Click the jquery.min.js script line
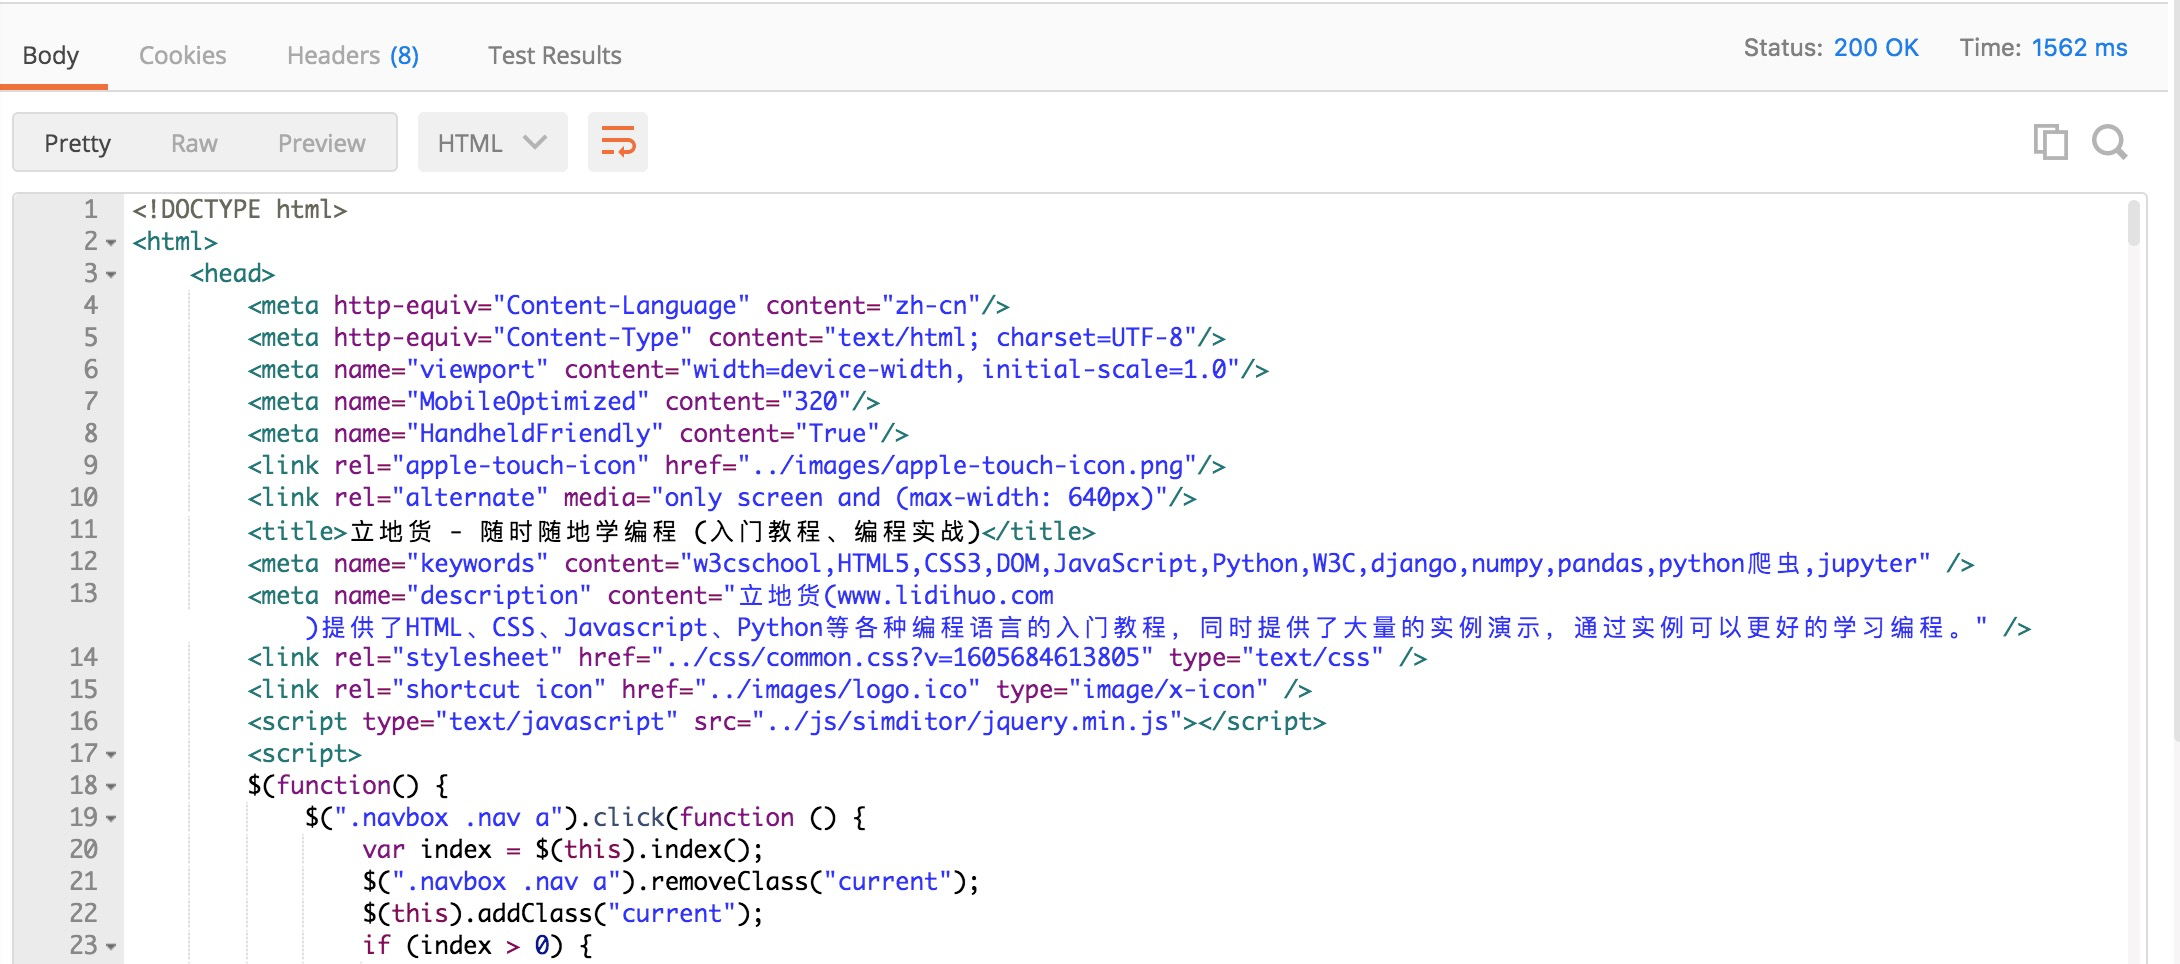2180x964 pixels. pyautogui.click(x=787, y=721)
